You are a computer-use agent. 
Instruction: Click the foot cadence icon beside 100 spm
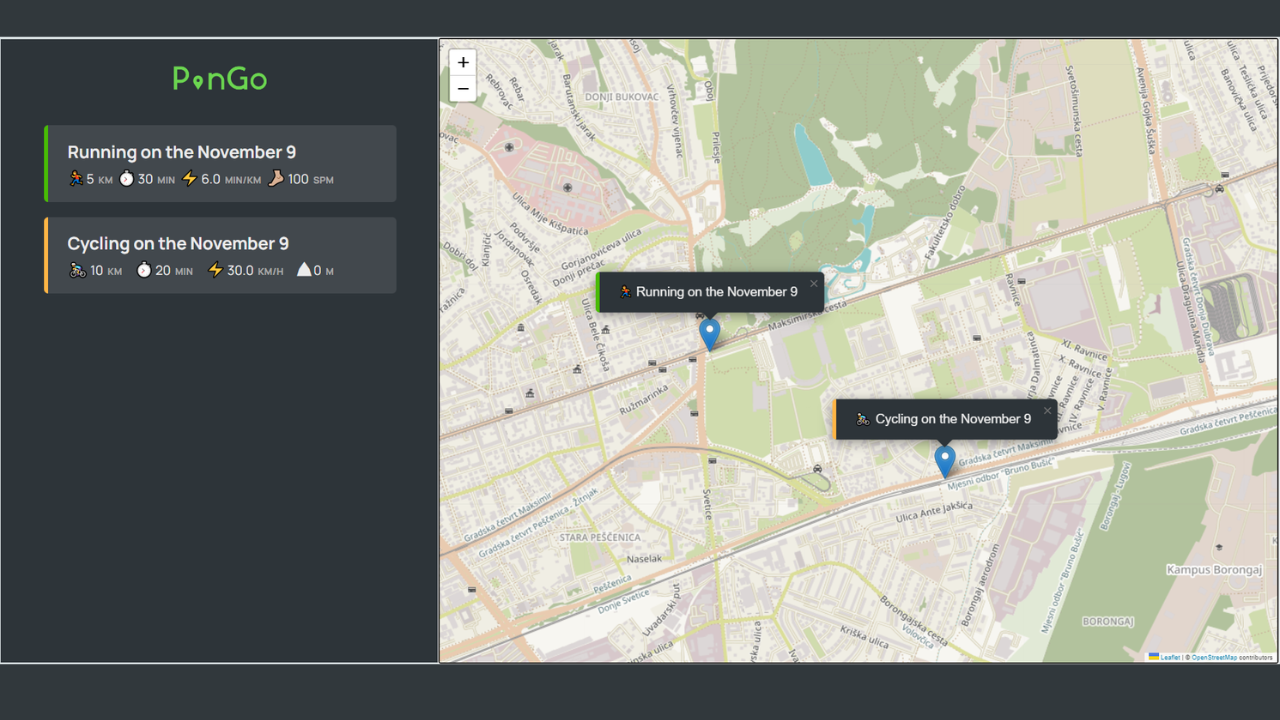[x=276, y=179]
